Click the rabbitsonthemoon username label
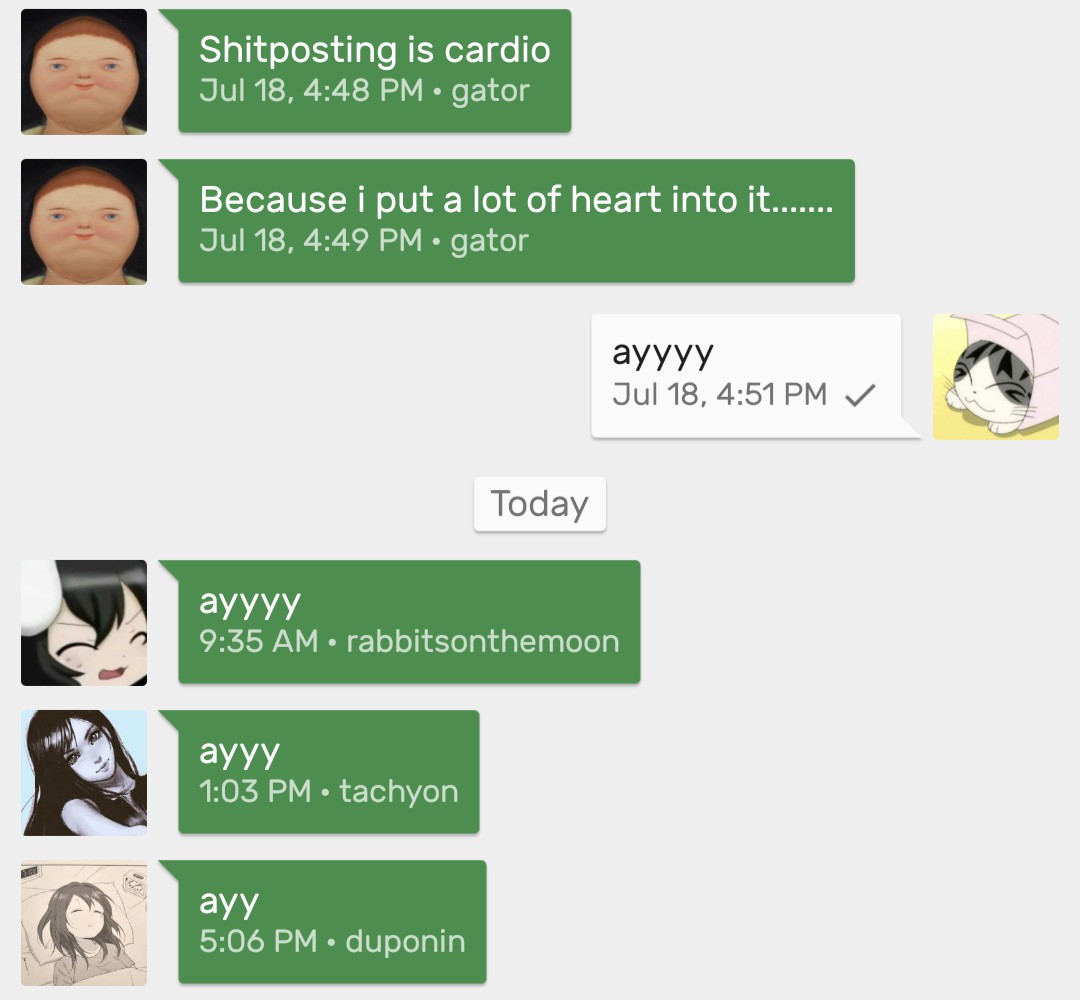Image resolution: width=1080 pixels, height=1000 pixels. pyautogui.click(x=483, y=642)
